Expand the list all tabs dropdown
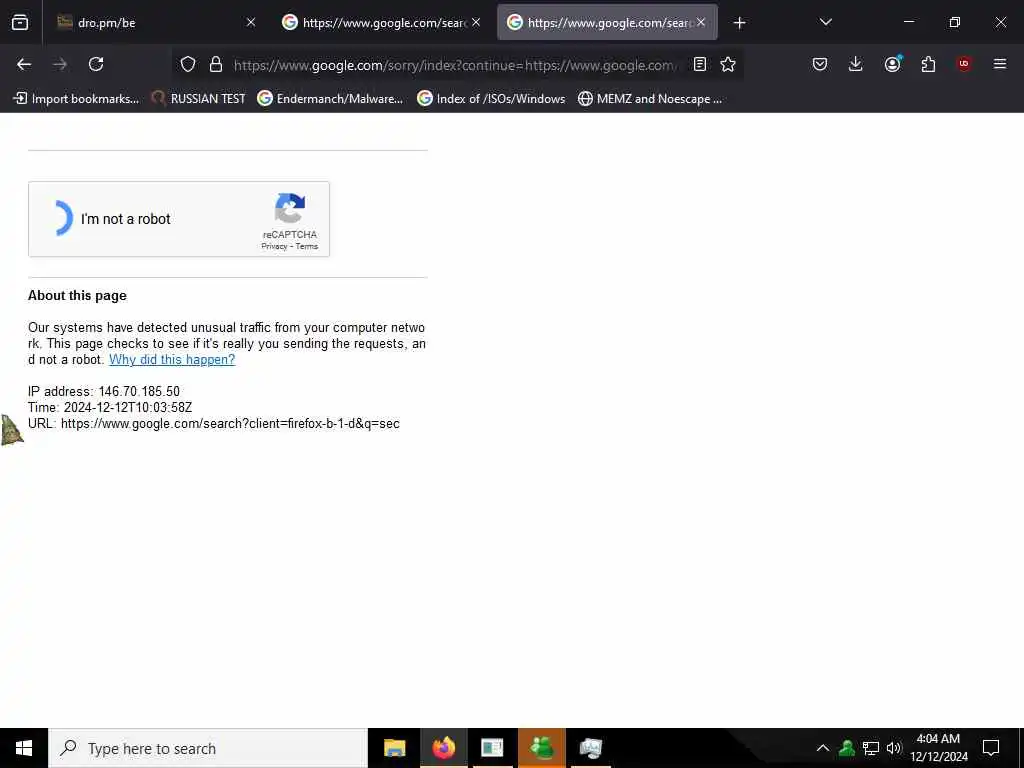The width and height of the screenshot is (1024, 768). 825,22
